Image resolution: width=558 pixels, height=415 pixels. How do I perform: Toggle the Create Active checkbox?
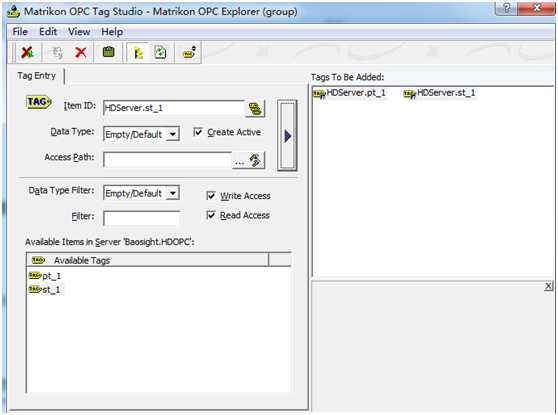tap(198, 132)
